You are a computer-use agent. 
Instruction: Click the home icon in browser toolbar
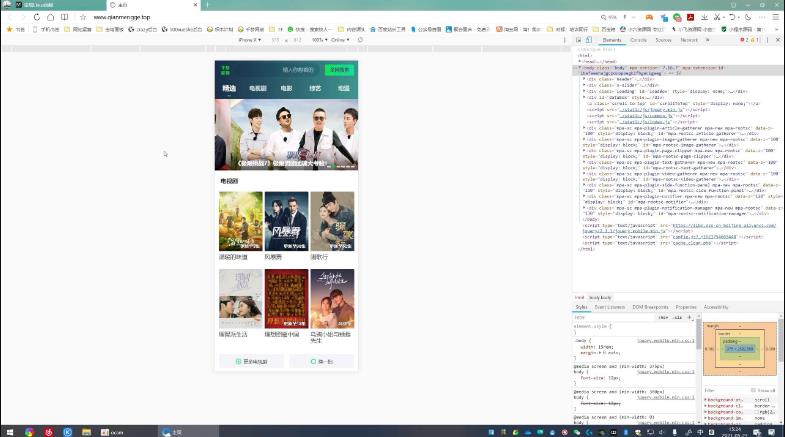coord(50,17)
